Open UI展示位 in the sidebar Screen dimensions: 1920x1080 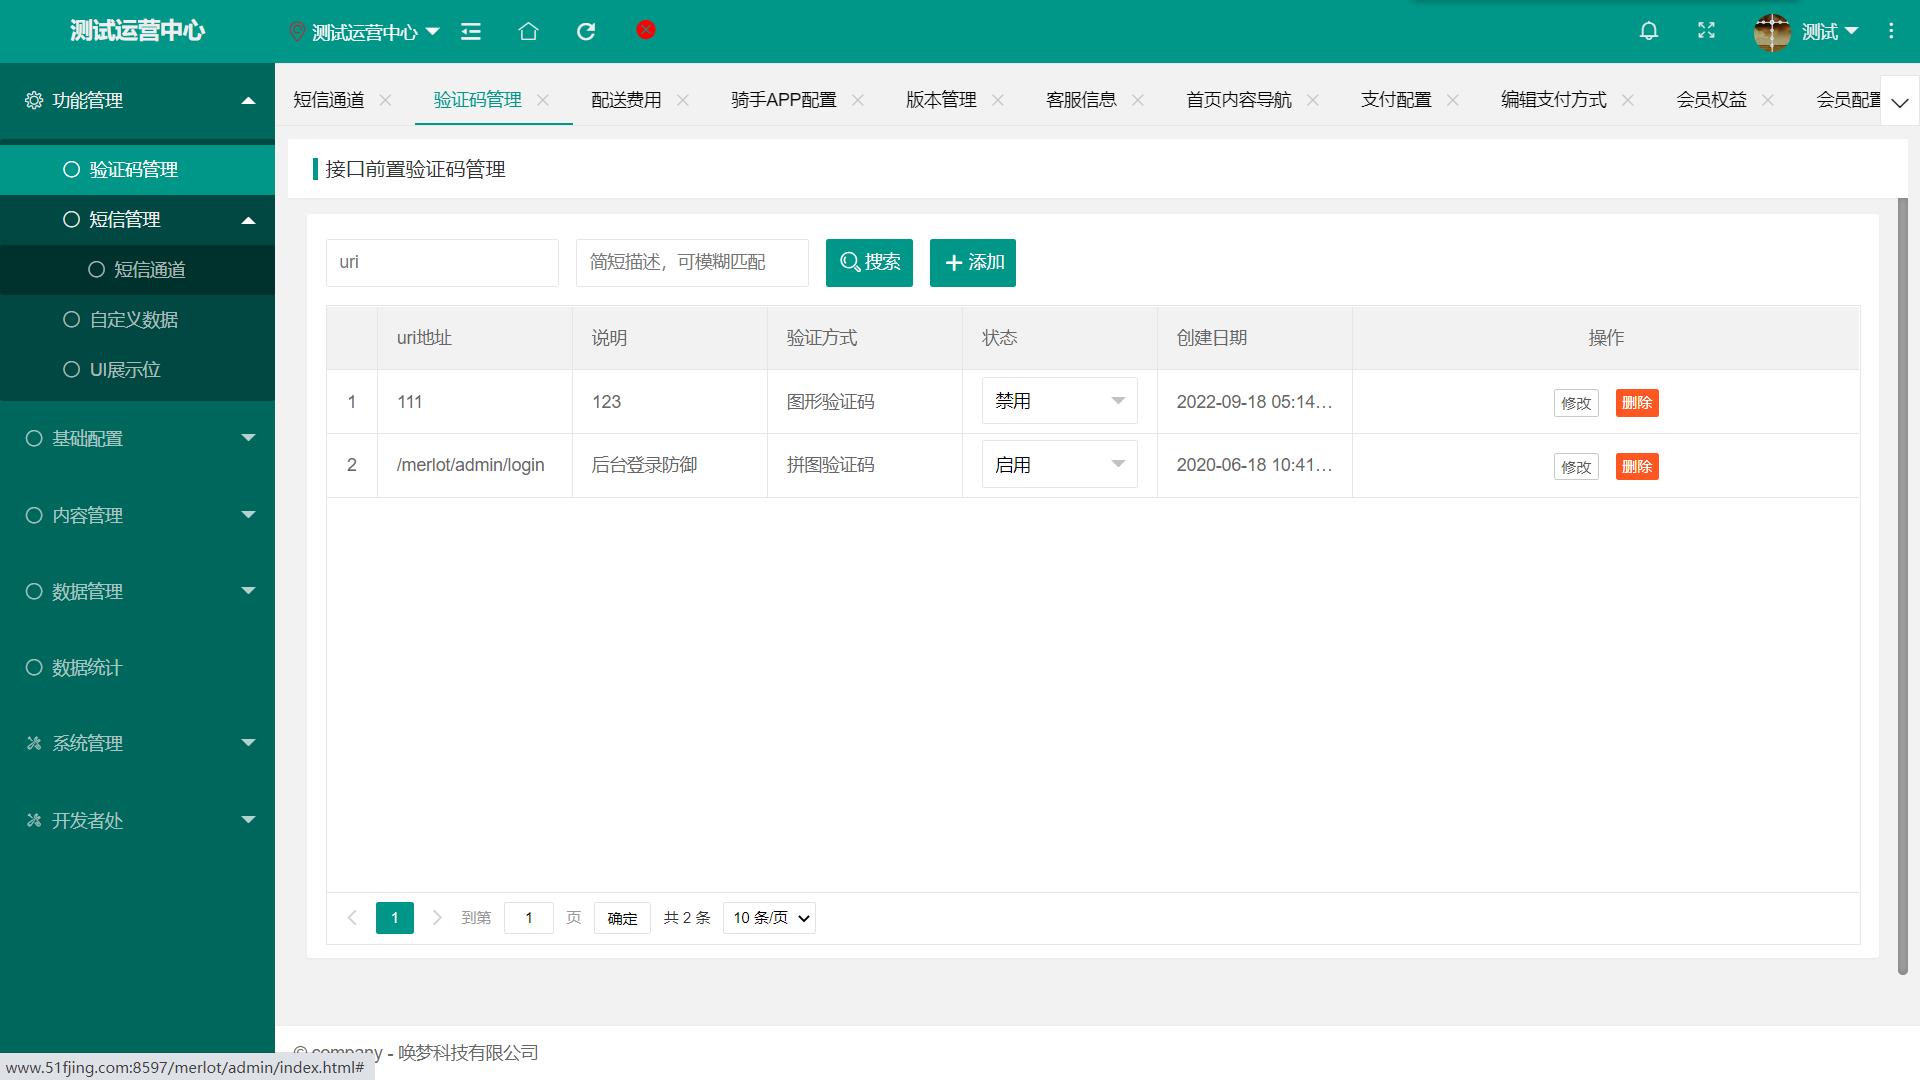coord(137,370)
